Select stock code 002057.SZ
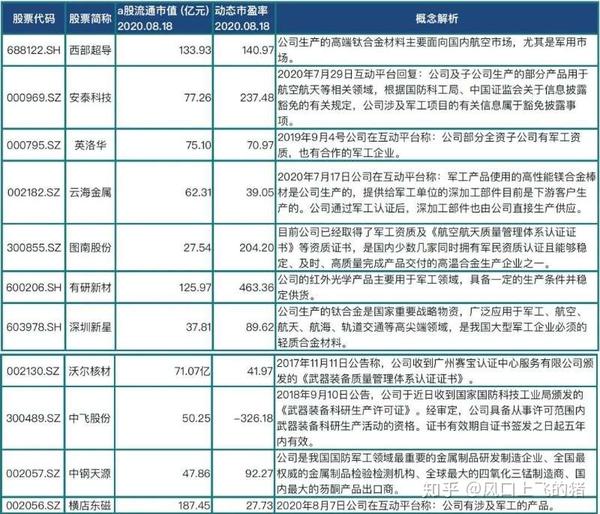 pyautogui.click(x=33, y=474)
